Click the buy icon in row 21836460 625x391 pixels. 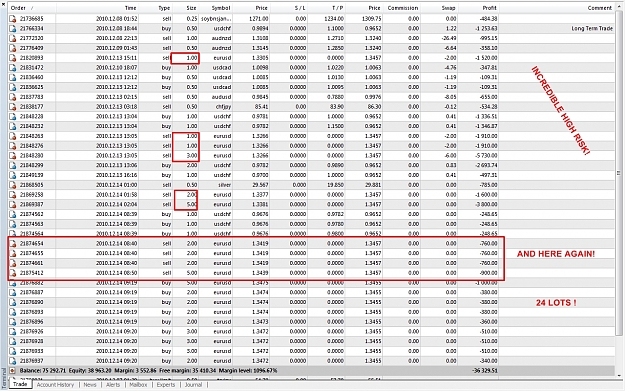[x=13, y=77]
